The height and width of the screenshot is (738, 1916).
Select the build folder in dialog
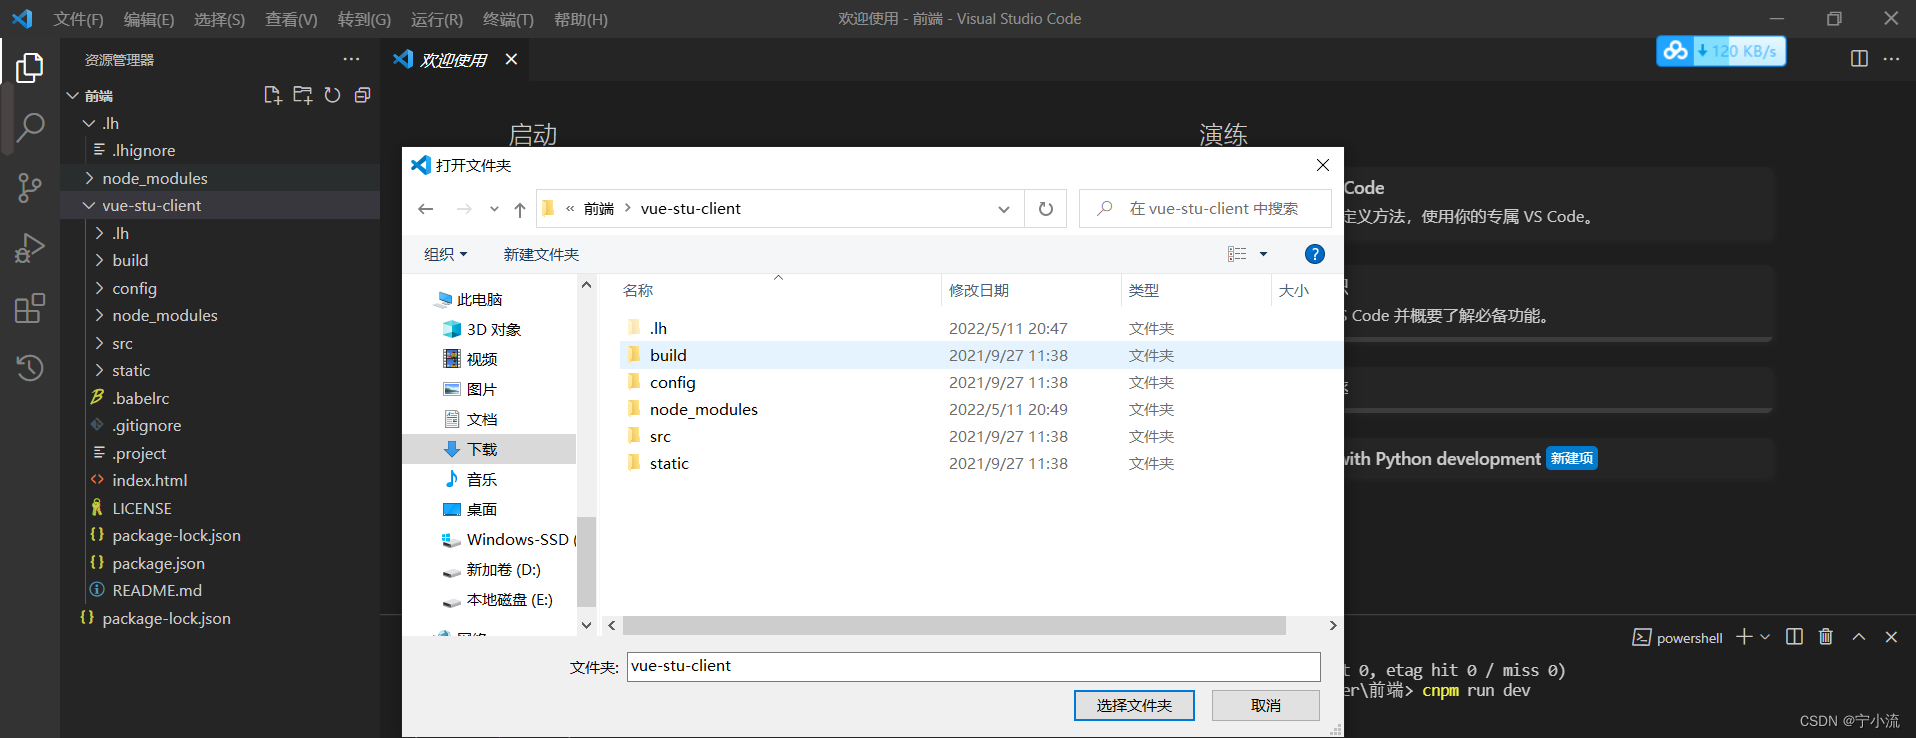(x=668, y=355)
